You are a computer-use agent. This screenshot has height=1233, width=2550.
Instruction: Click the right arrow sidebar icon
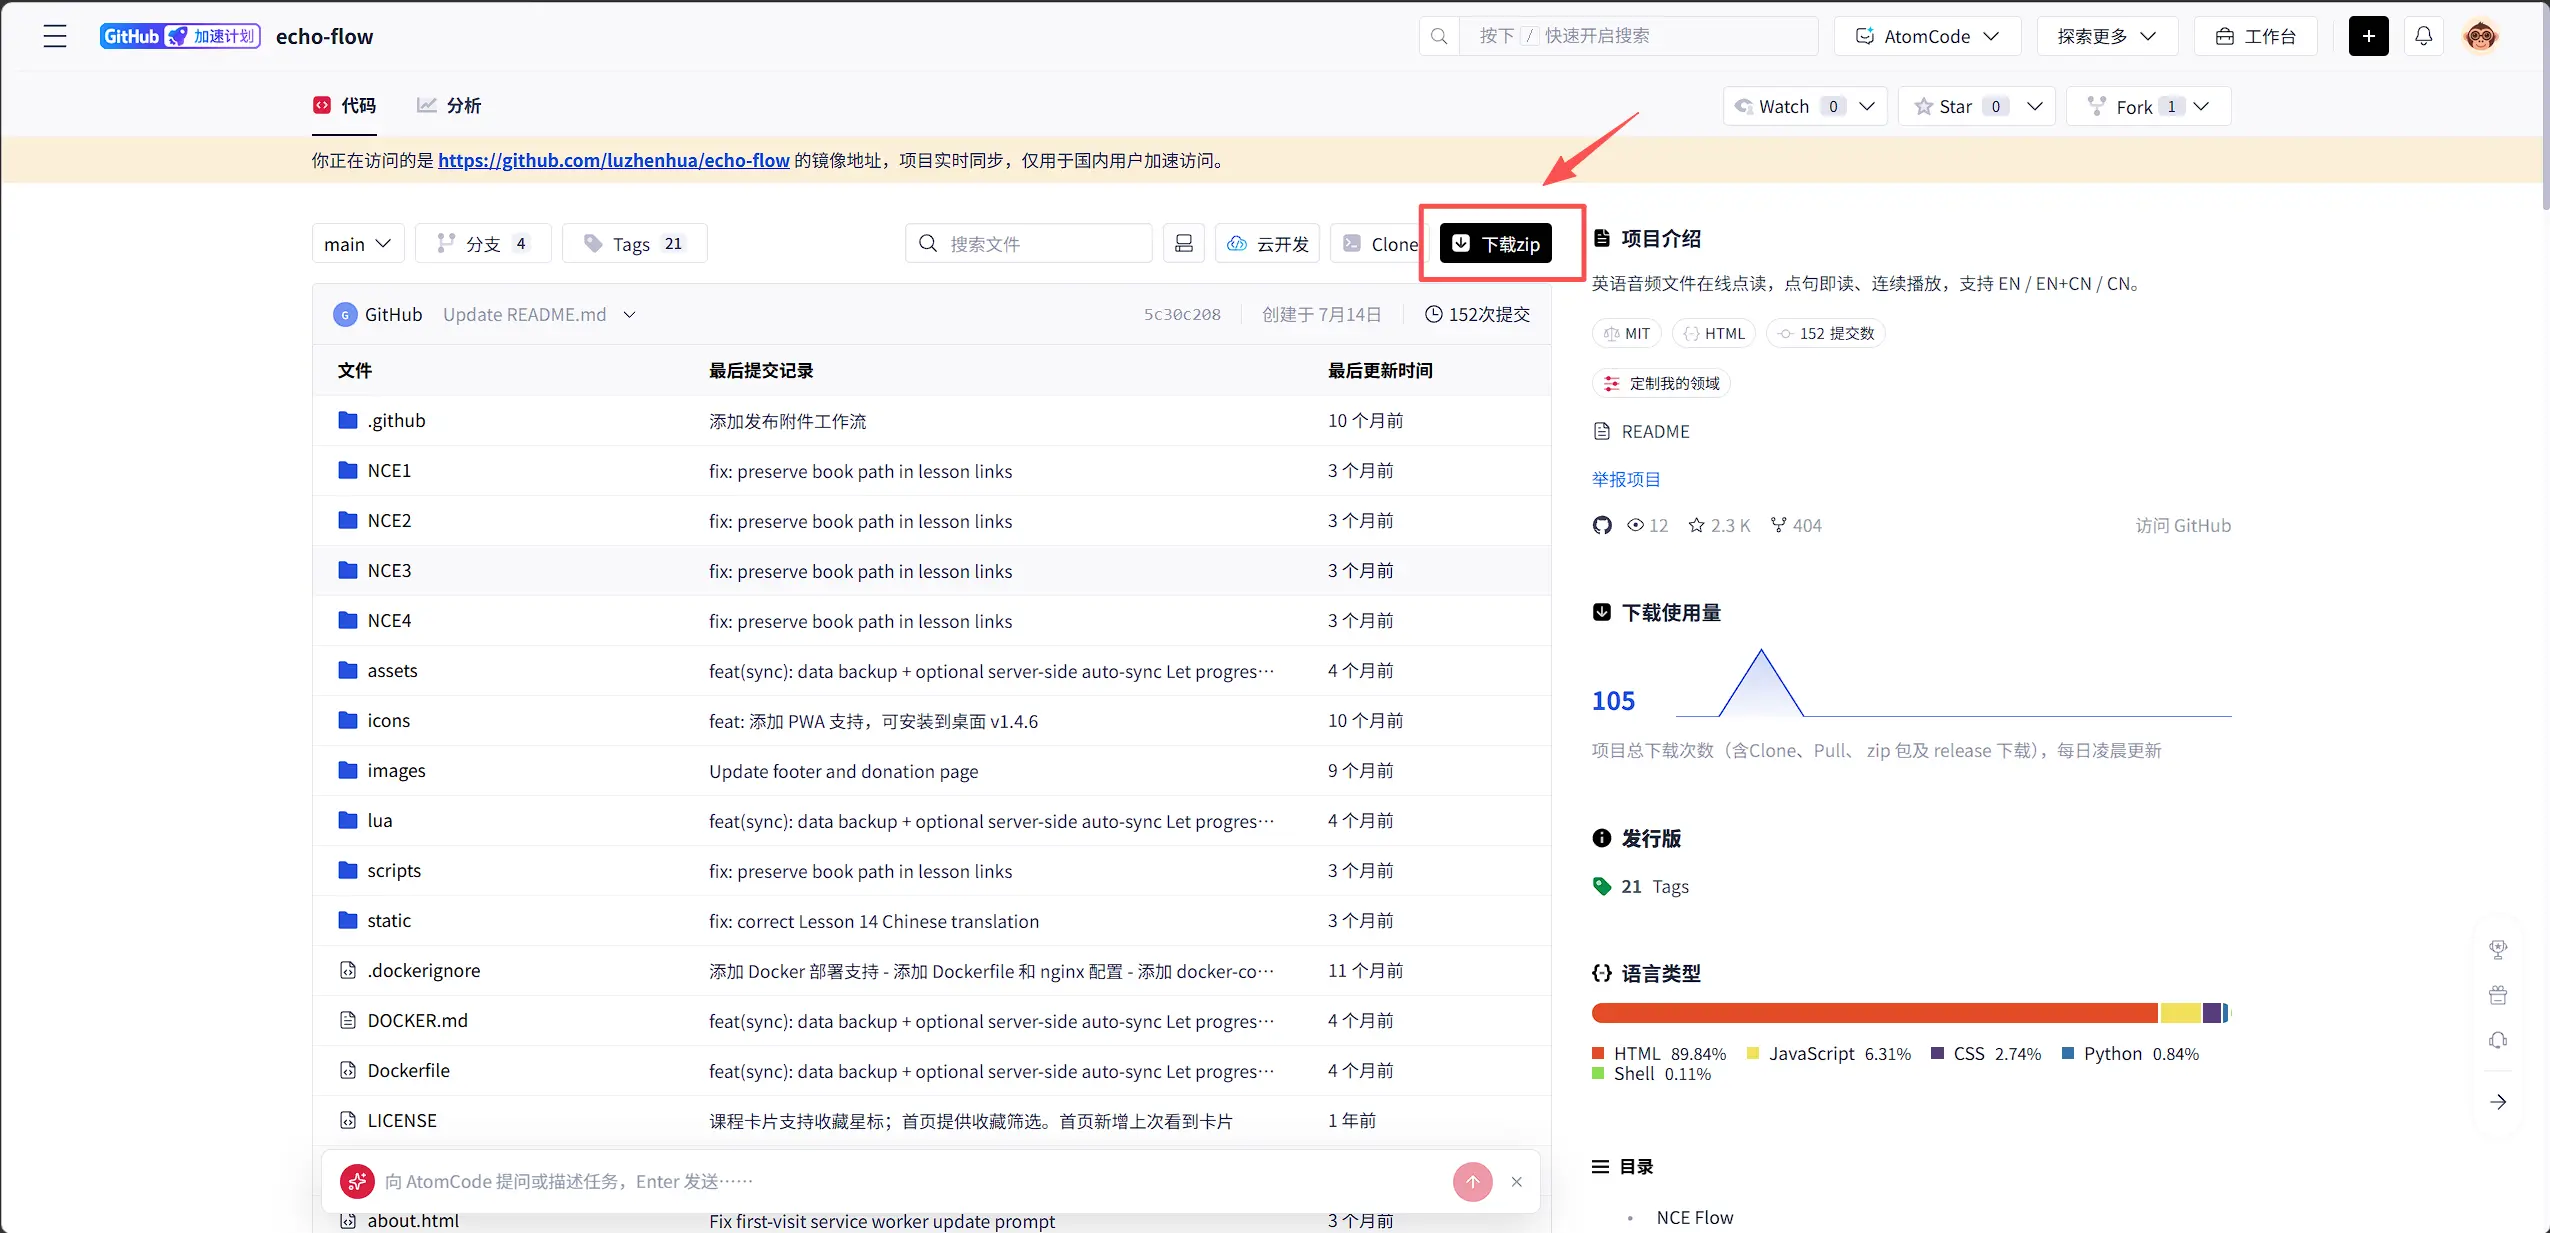click(2498, 1102)
